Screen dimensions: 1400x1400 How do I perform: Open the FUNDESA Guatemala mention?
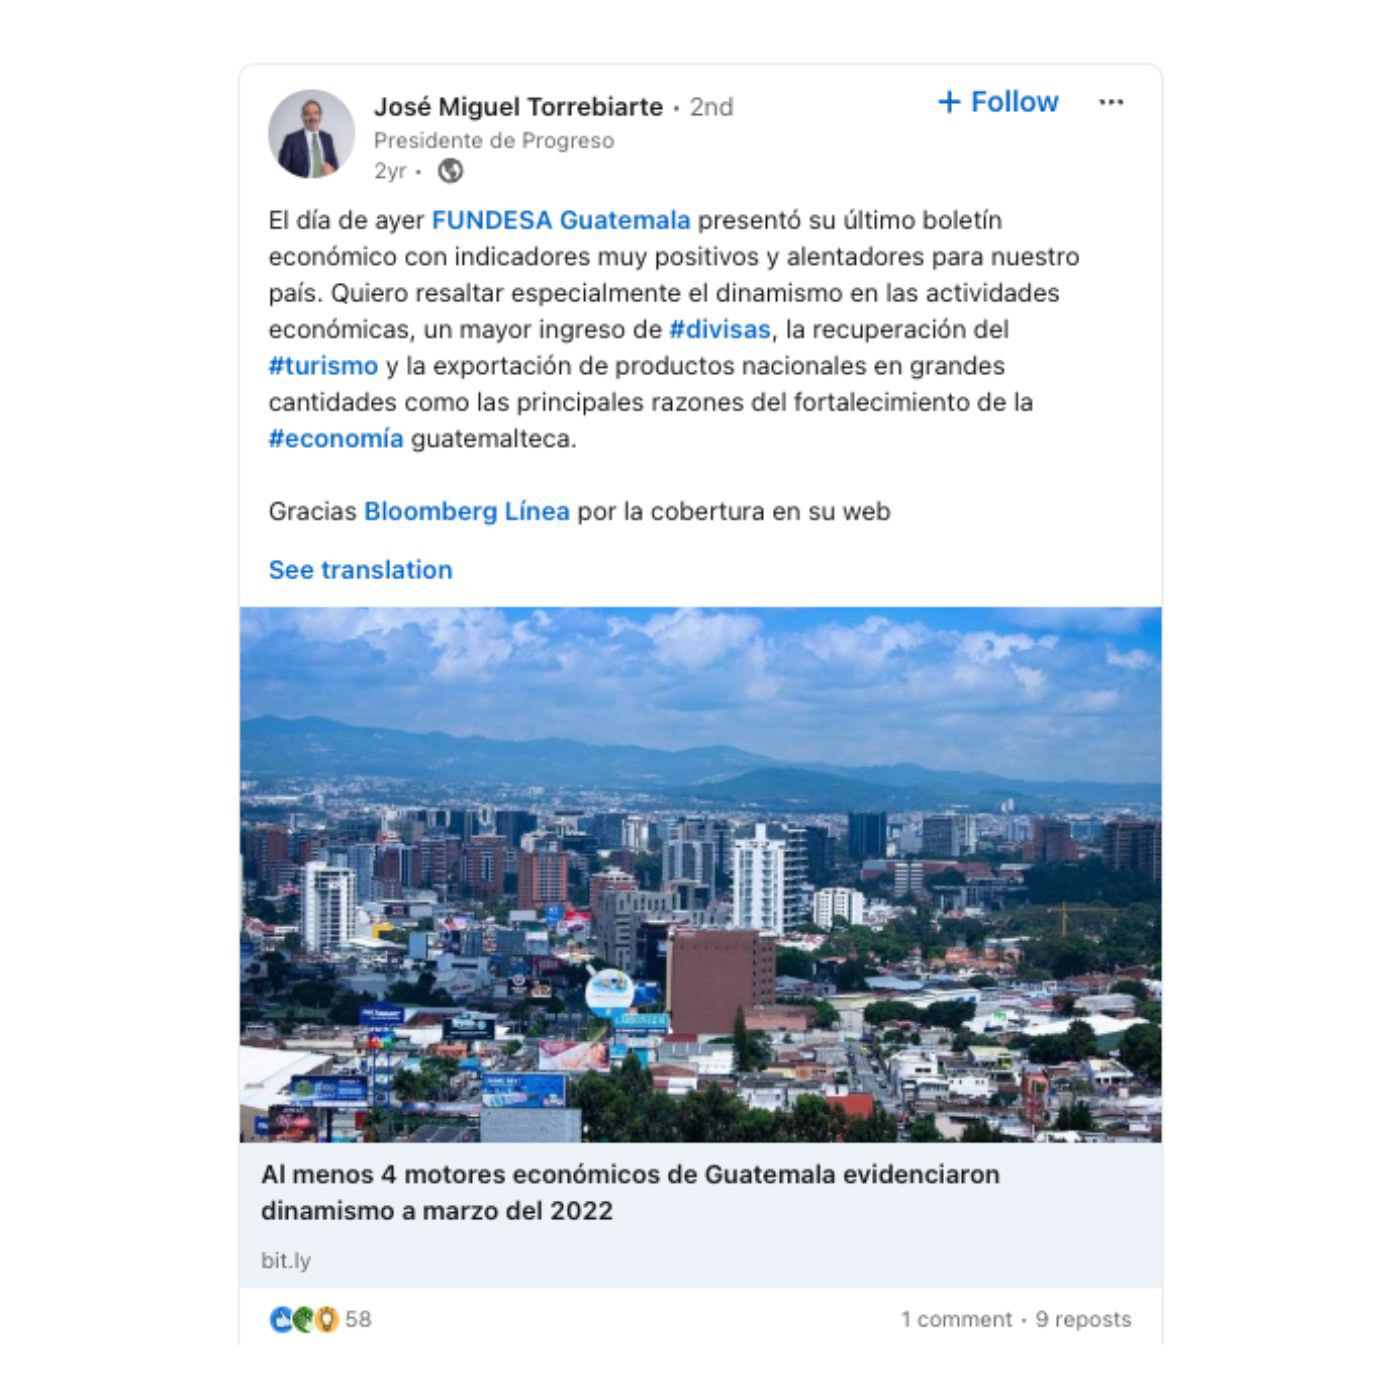(x=561, y=220)
